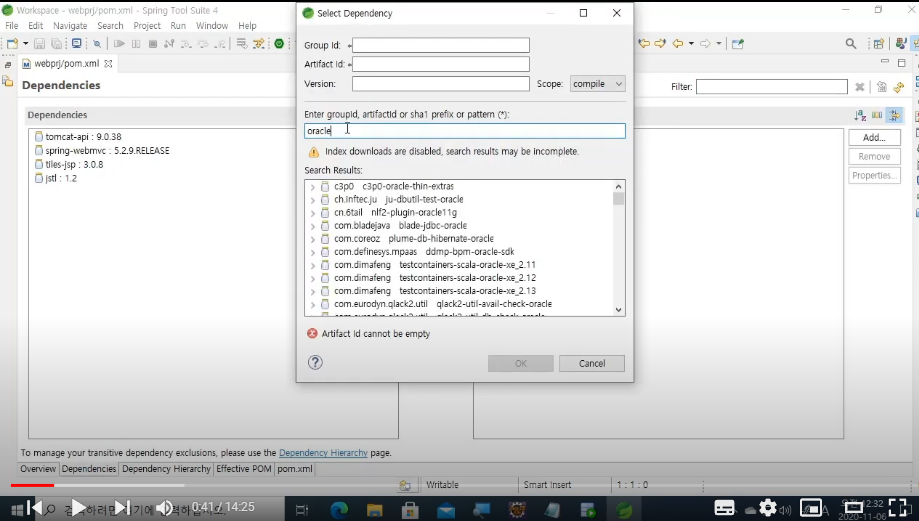
Task: Expand the c3p0 c3p0-oracle-thin-extras result
Action: (312, 187)
